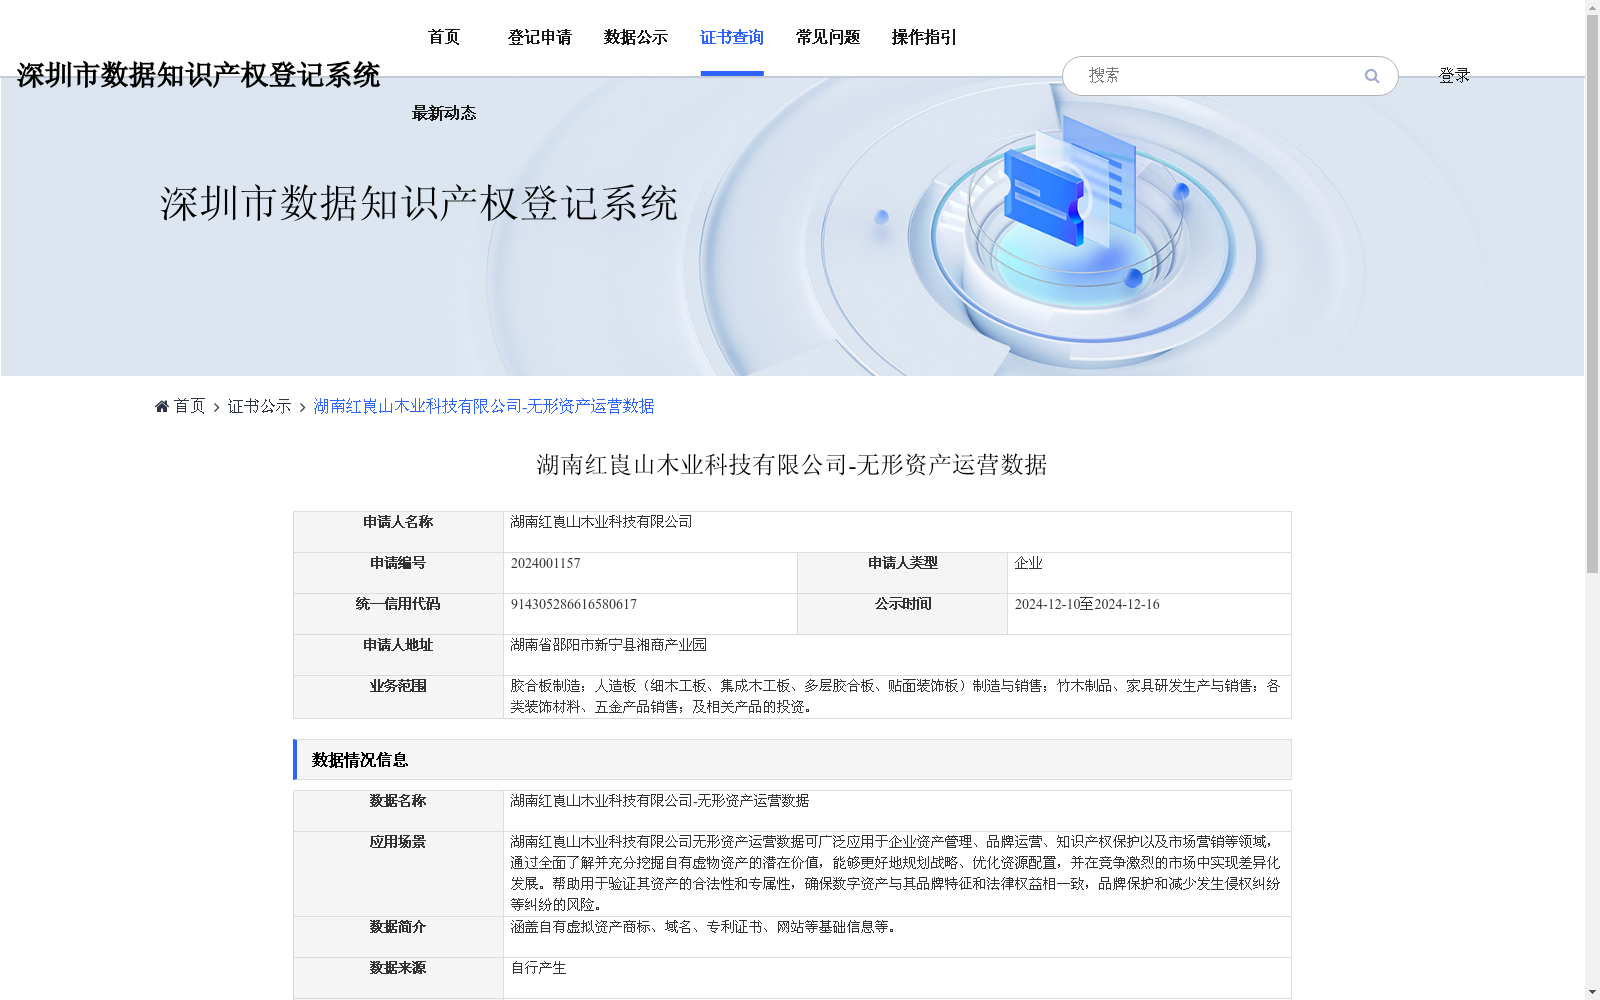Viewport: 1600px width, 1000px height.
Task: Click scrollbar down arrow
Action: pyautogui.click(x=1592, y=992)
